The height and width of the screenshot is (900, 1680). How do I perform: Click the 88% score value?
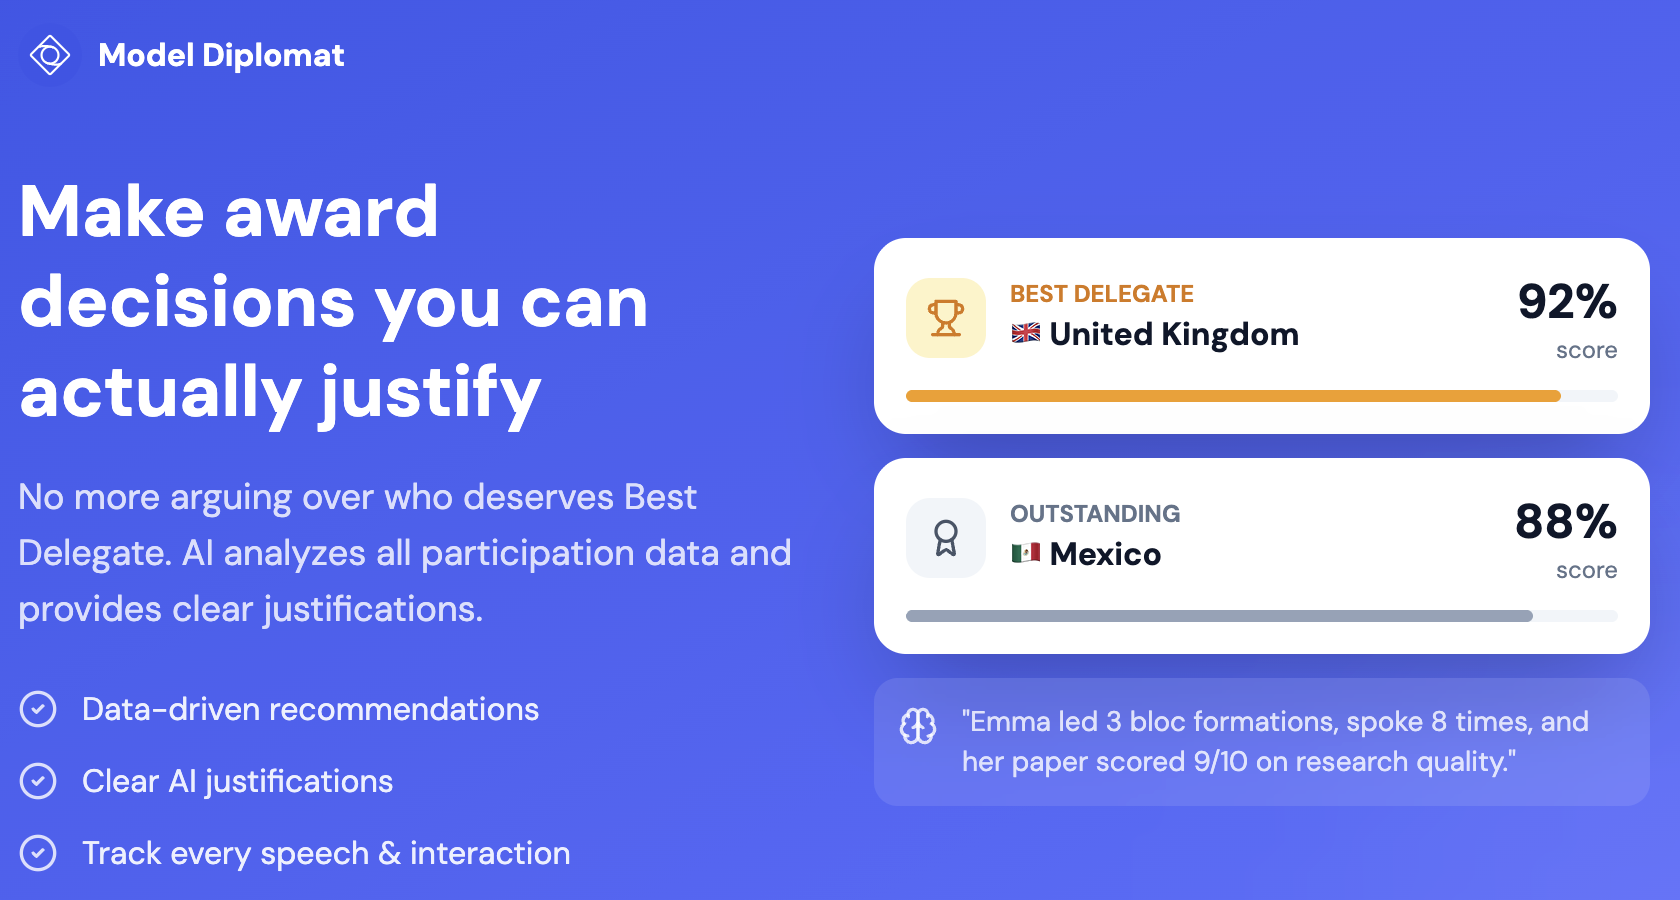click(1565, 522)
